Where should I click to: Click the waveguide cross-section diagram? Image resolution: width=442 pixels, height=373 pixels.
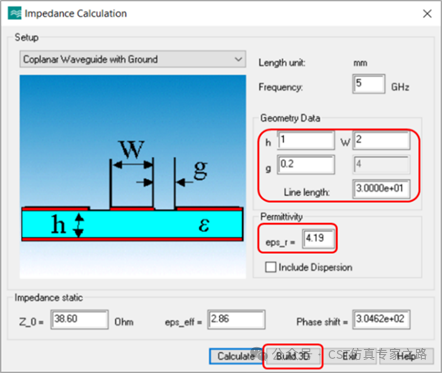(133, 177)
